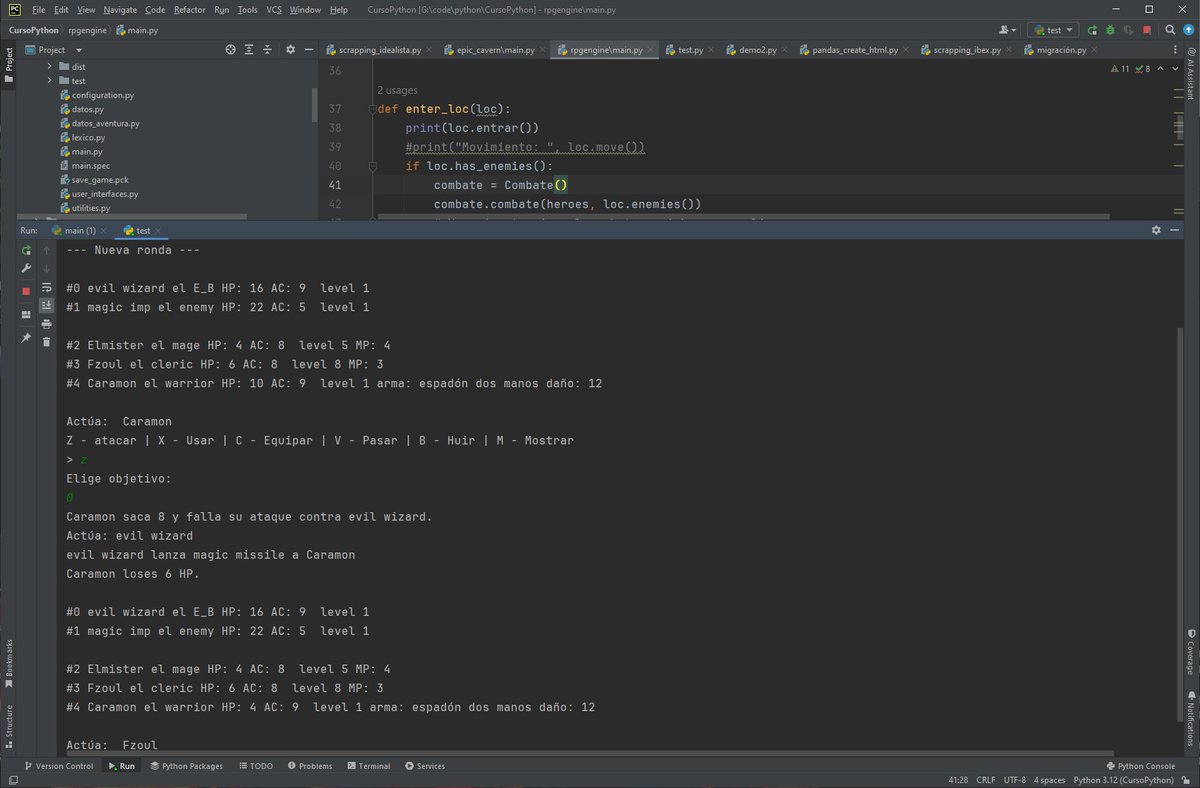Open Search Everywhere magnifier
Viewport: 1200px width, 788px height.
pyautogui.click(x=1169, y=30)
